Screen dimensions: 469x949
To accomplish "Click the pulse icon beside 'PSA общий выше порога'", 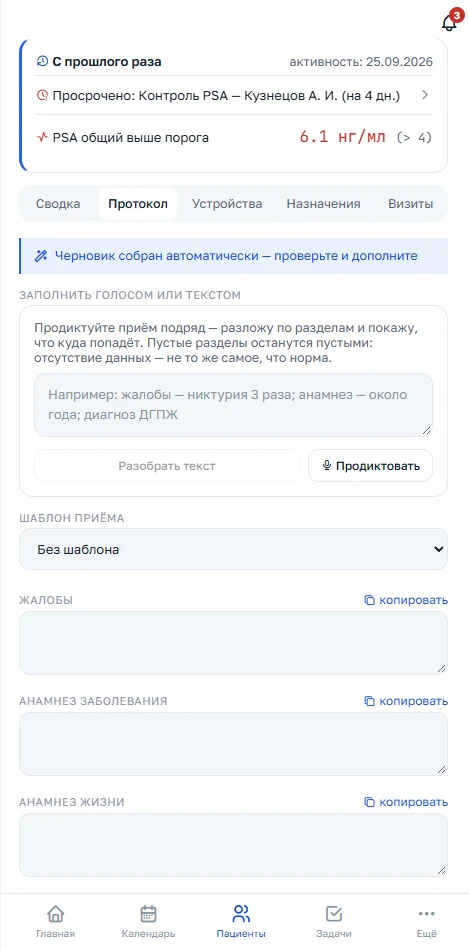I will click(x=42, y=137).
